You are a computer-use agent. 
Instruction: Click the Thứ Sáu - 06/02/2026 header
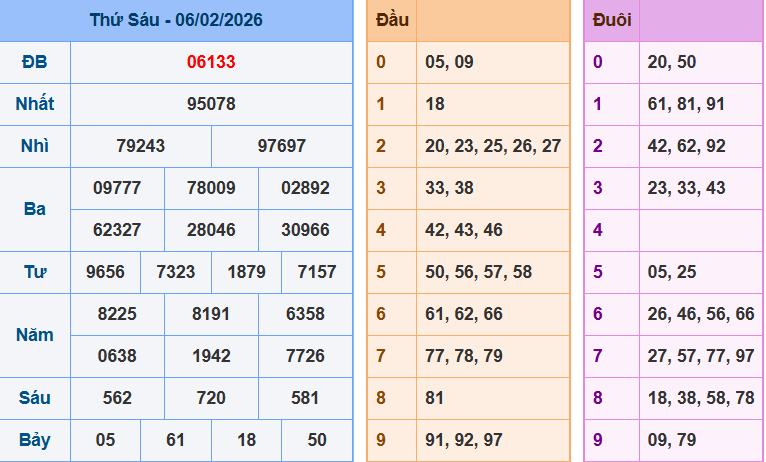coord(176,20)
